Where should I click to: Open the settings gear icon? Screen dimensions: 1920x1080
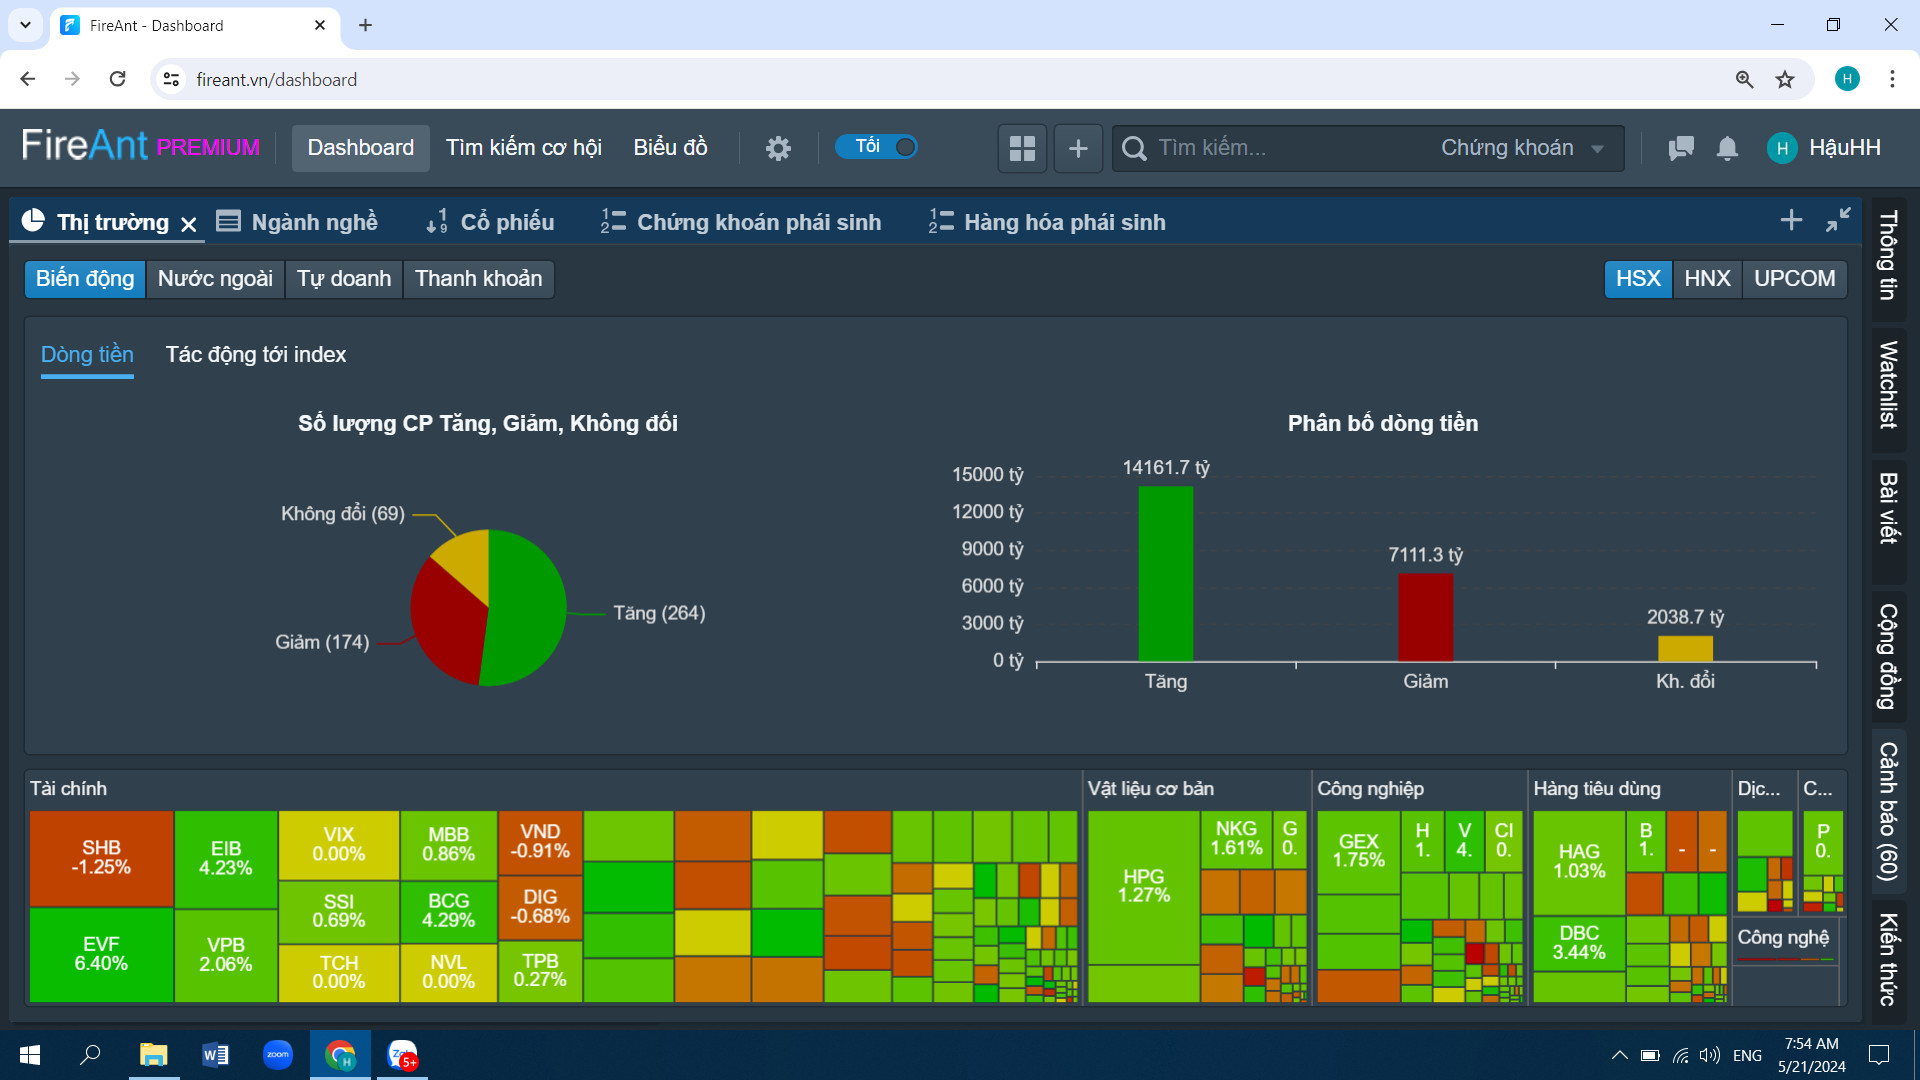tap(778, 148)
